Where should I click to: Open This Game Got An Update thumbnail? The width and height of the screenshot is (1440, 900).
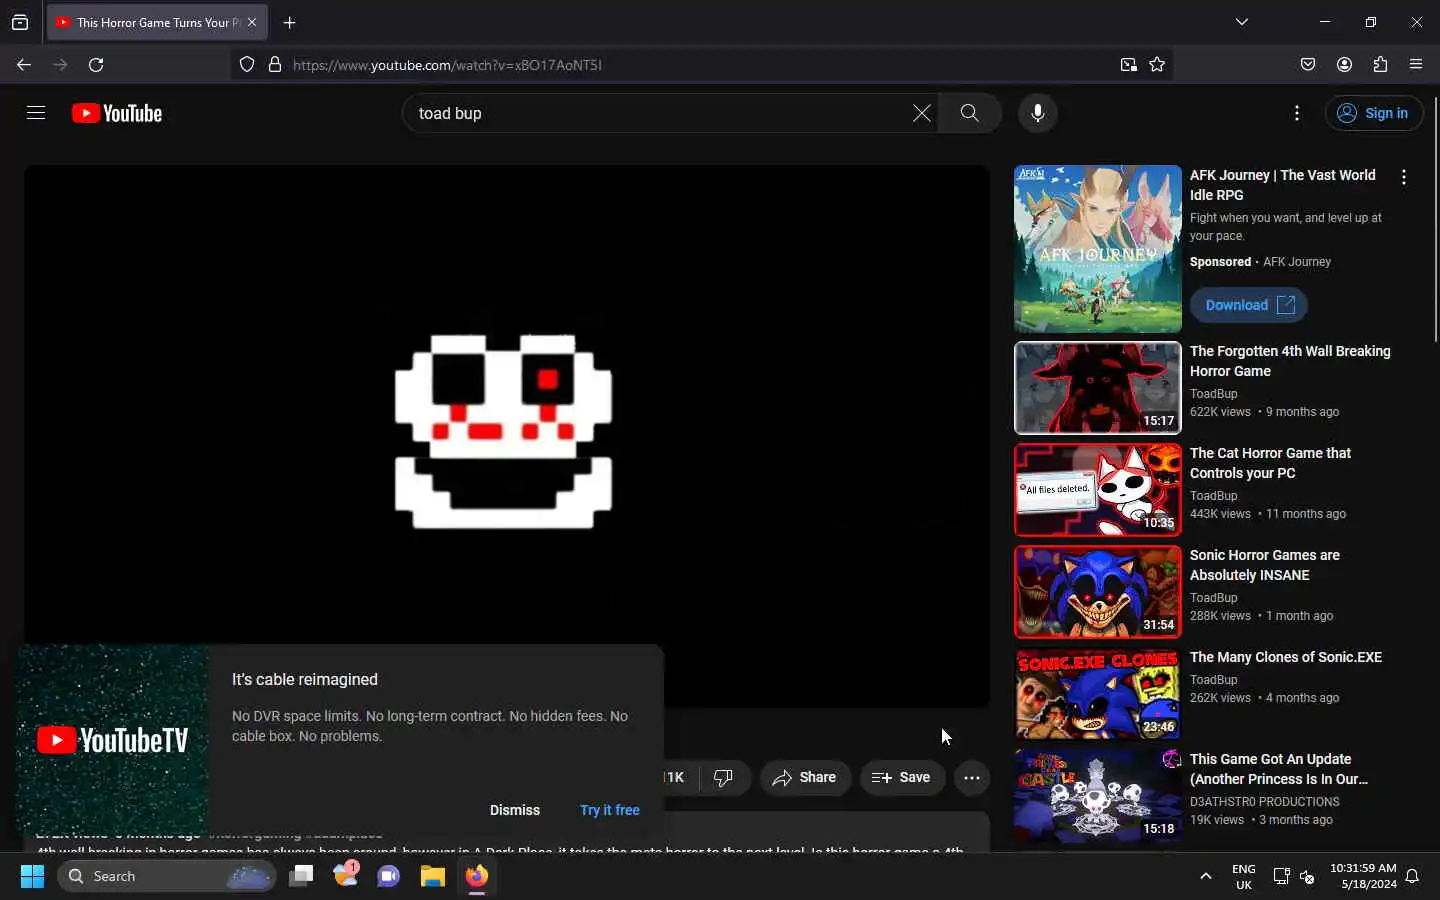1098,796
